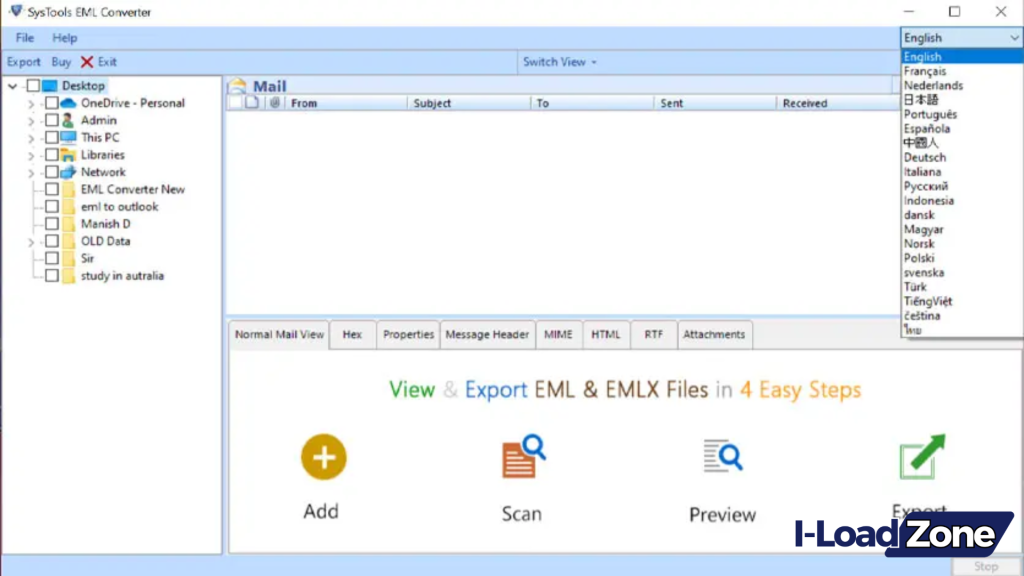Expand the Libraries node
Viewport: 1024px width, 576px height.
point(31,155)
